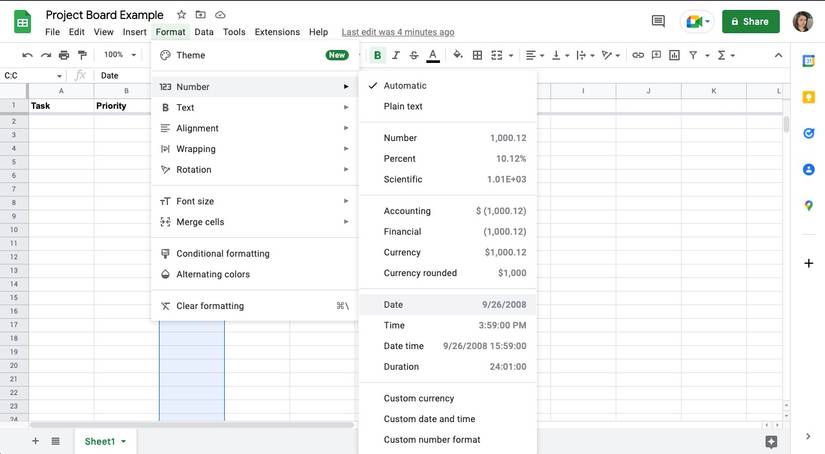This screenshot has height=454, width=825.
Task: Select the Percent number format
Action: 448,158
